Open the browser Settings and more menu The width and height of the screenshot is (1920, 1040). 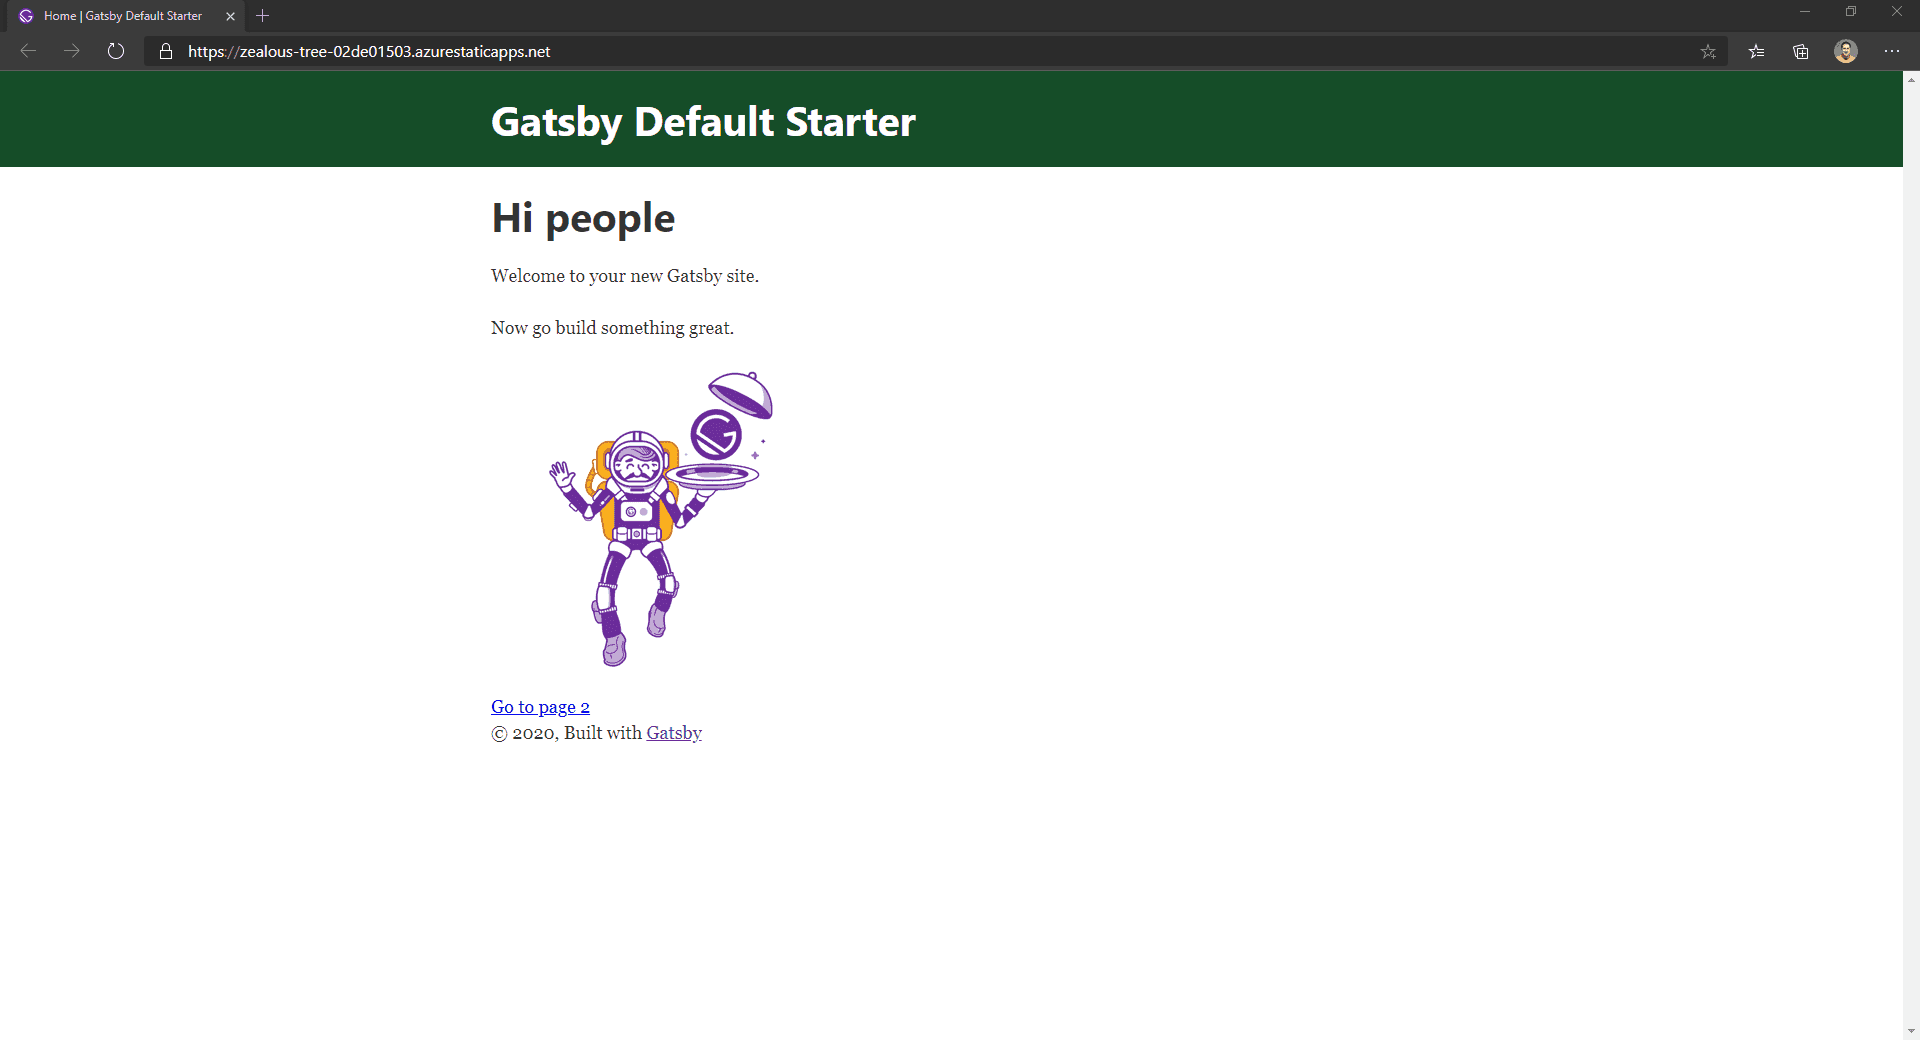tap(1892, 51)
